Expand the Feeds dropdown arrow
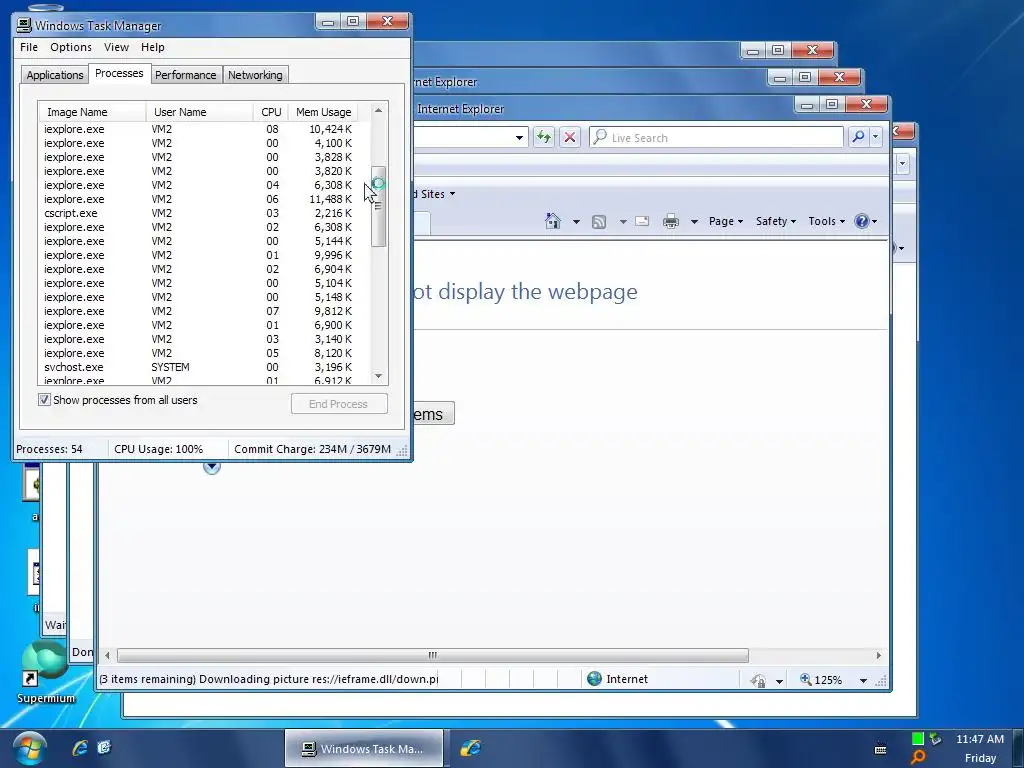Screen dimensions: 1024x768 (x=623, y=222)
